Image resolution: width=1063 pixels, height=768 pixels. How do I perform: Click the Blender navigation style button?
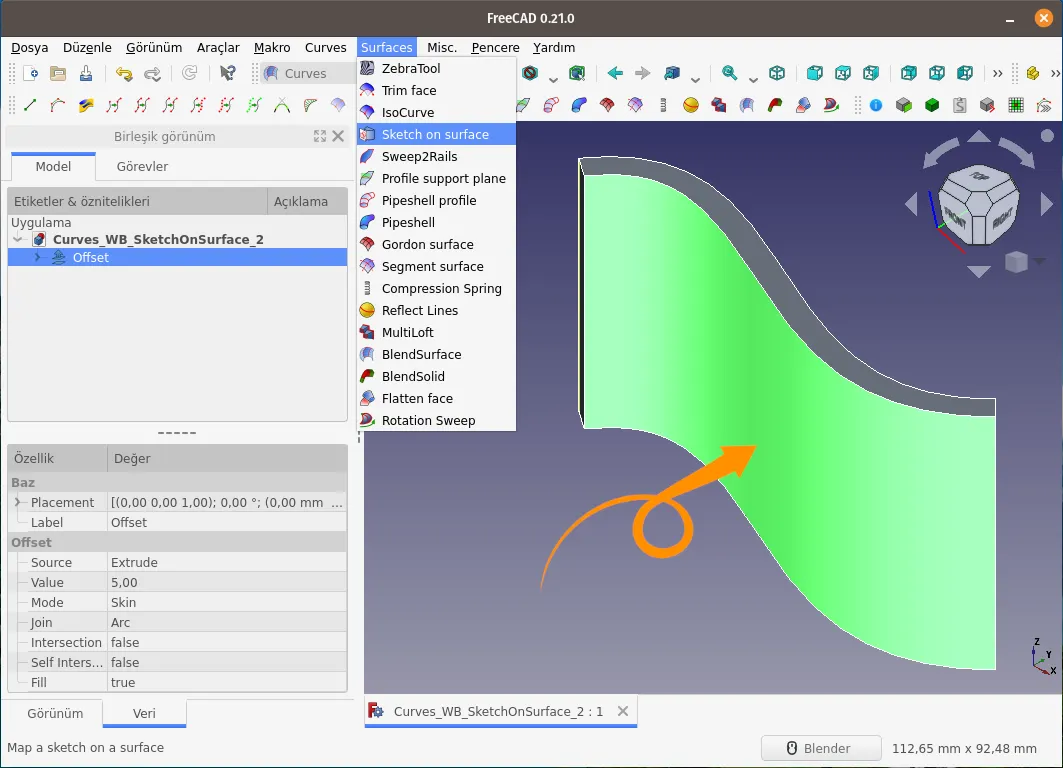(820, 748)
